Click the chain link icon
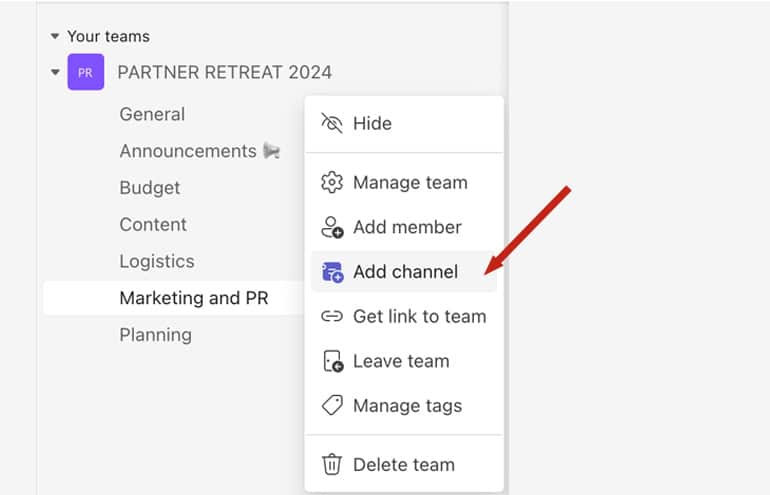The height and width of the screenshot is (495, 770). pyautogui.click(x=331, y=316)
